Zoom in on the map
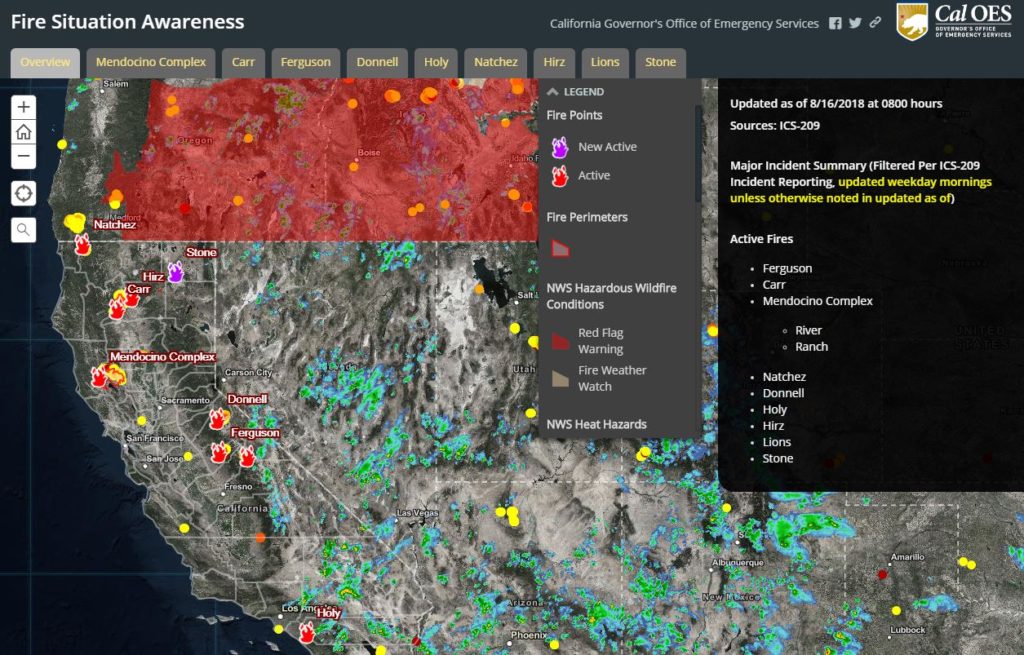1024x655 pixels. pyautogui.click(x=24, y=107)
